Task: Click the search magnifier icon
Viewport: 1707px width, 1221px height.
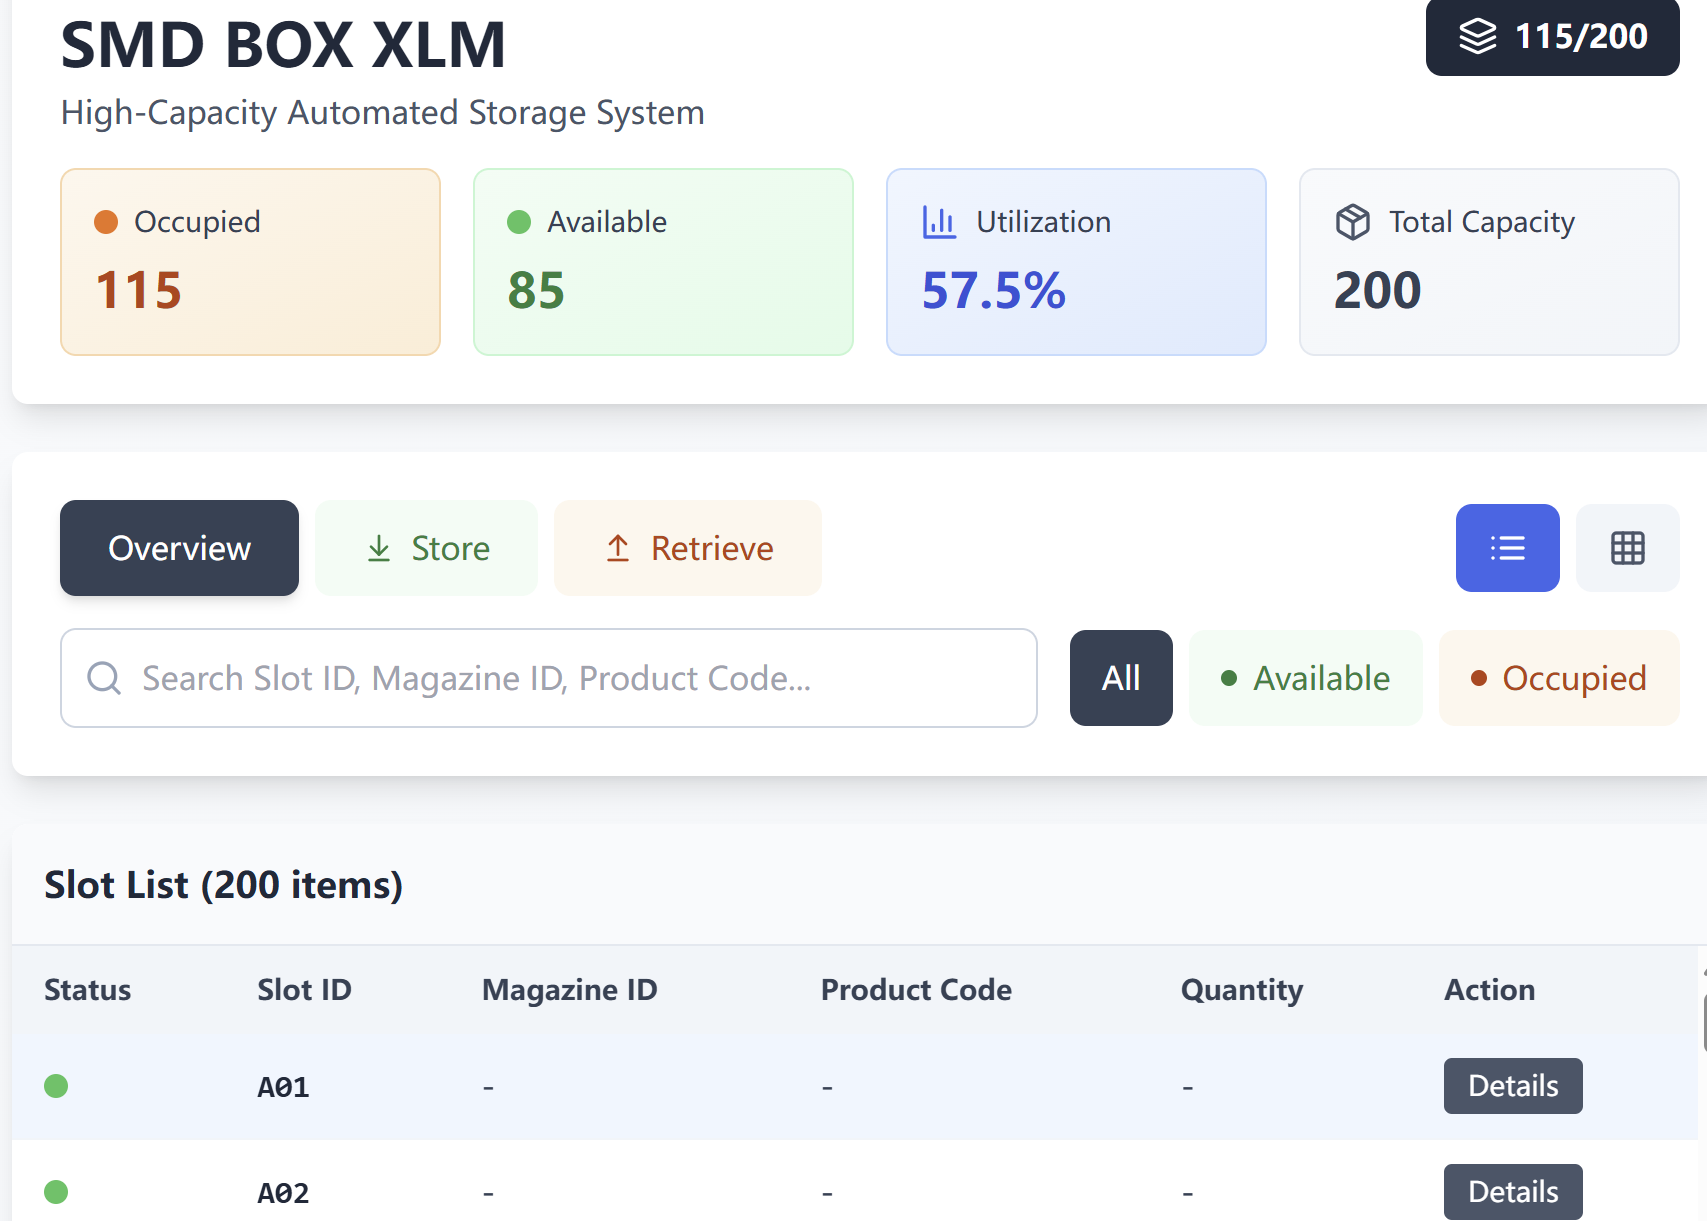Action: 104,678
